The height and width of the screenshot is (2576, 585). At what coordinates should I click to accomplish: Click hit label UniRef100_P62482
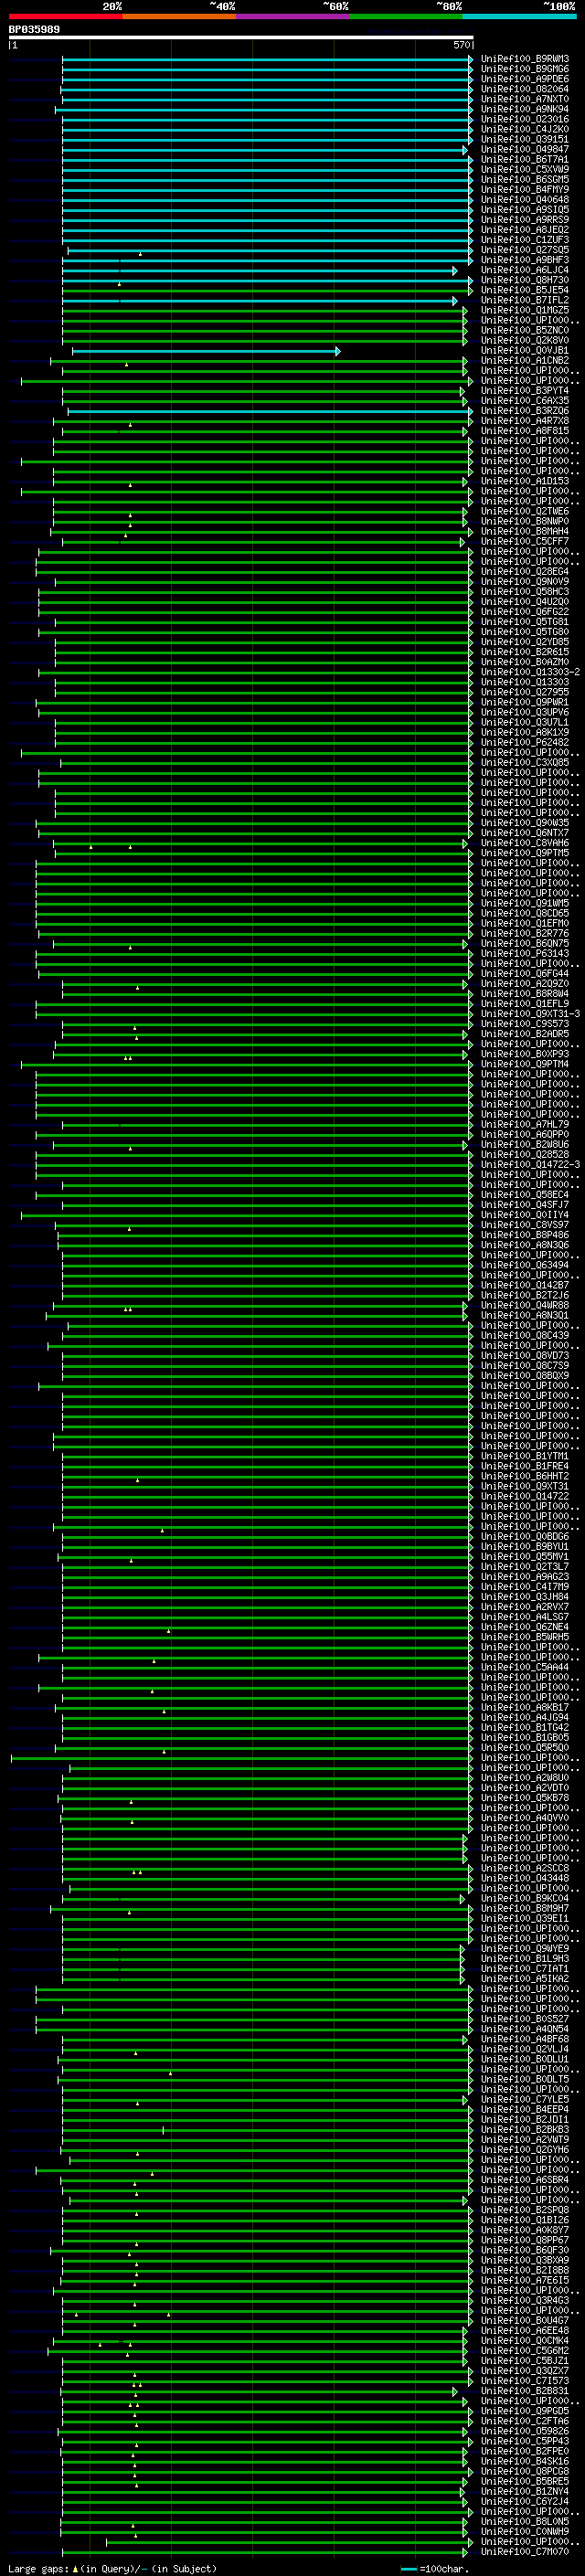[x=525, y=743]
